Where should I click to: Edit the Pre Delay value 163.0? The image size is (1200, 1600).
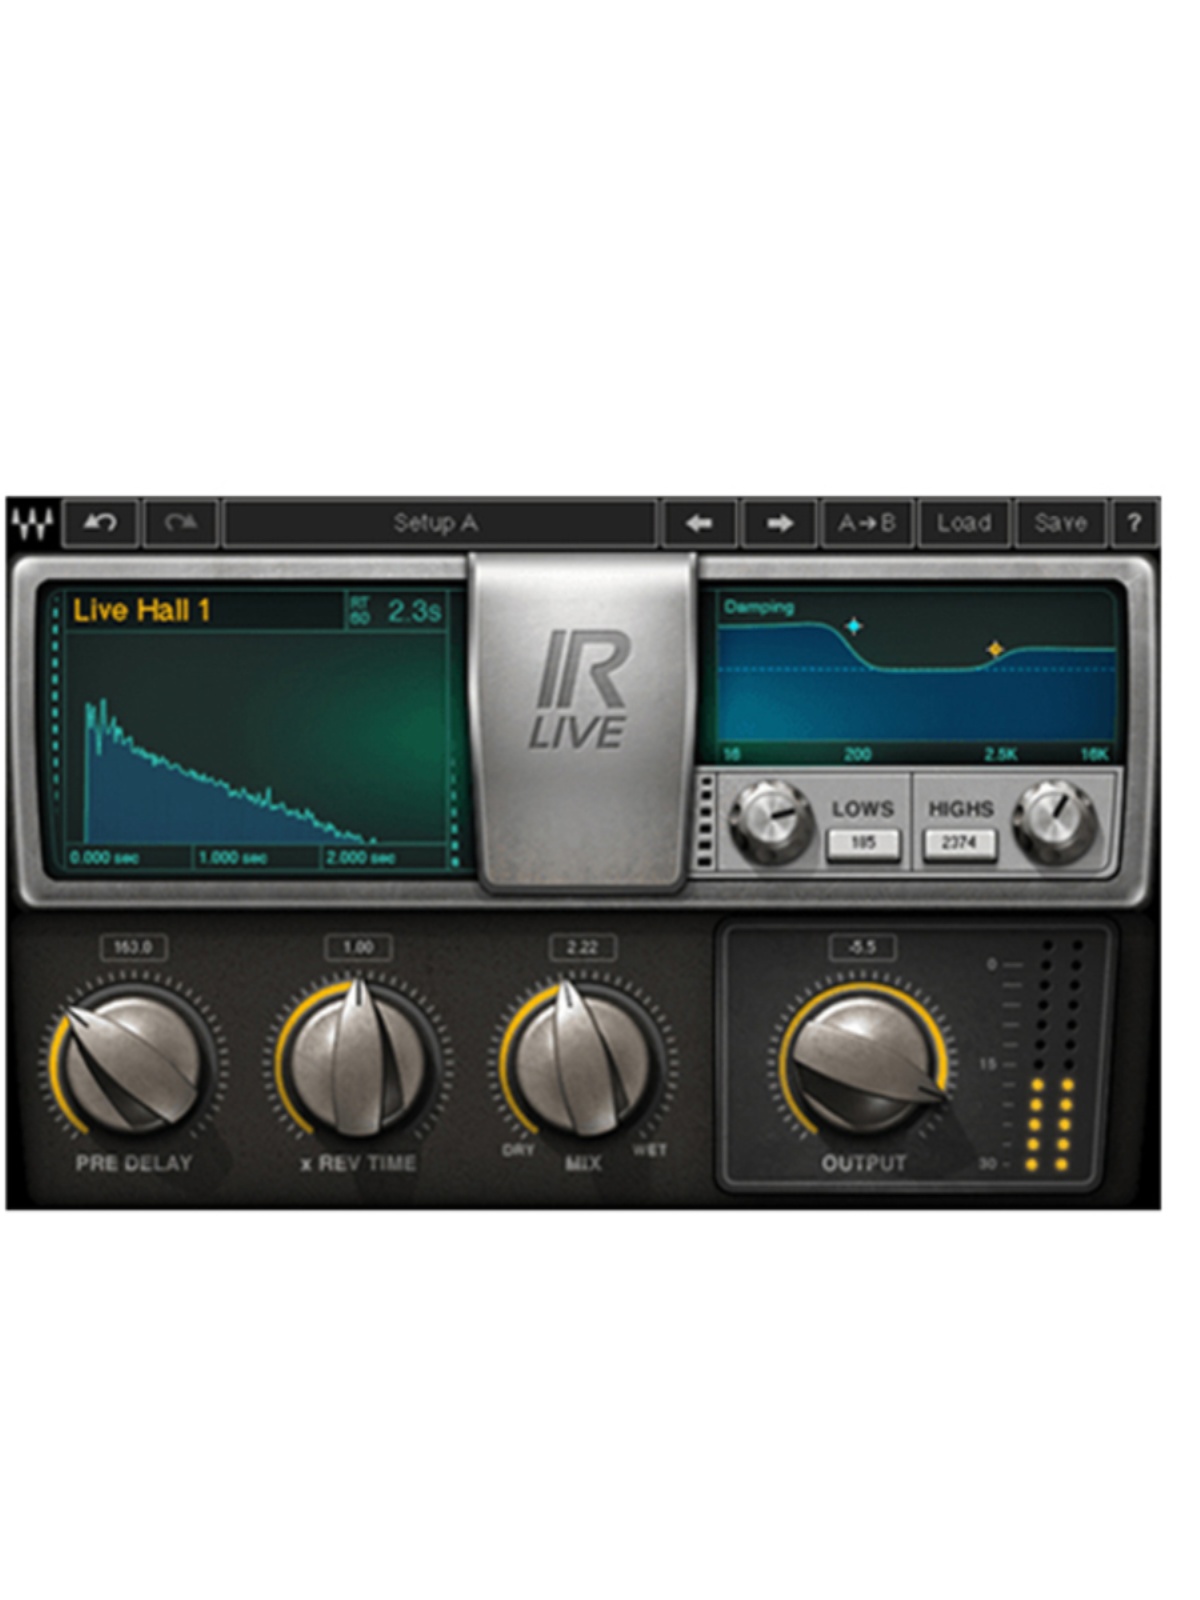tap(133, 947)
